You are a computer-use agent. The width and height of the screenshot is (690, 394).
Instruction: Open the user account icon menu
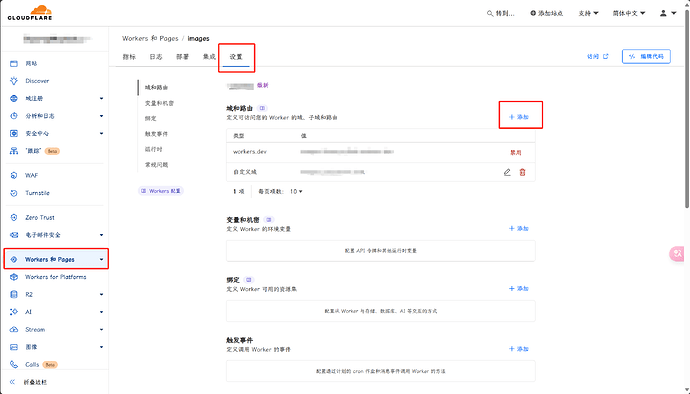pyautogui.click(x=667, y=13)
